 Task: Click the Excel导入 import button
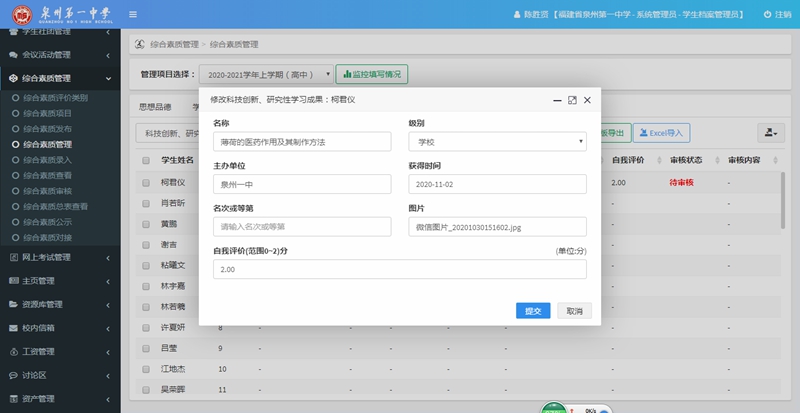click(x=660, y=132)
